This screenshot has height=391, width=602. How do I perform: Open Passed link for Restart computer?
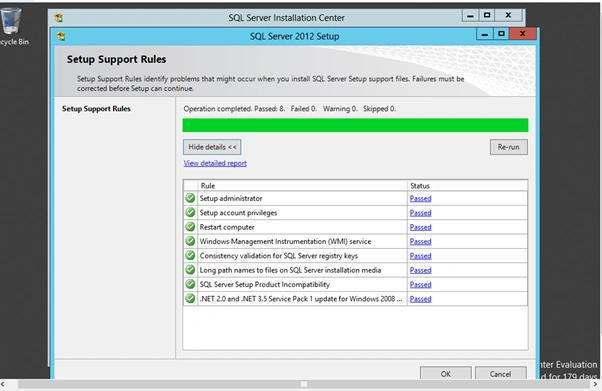pyautogui.click(x=420, y=227)
